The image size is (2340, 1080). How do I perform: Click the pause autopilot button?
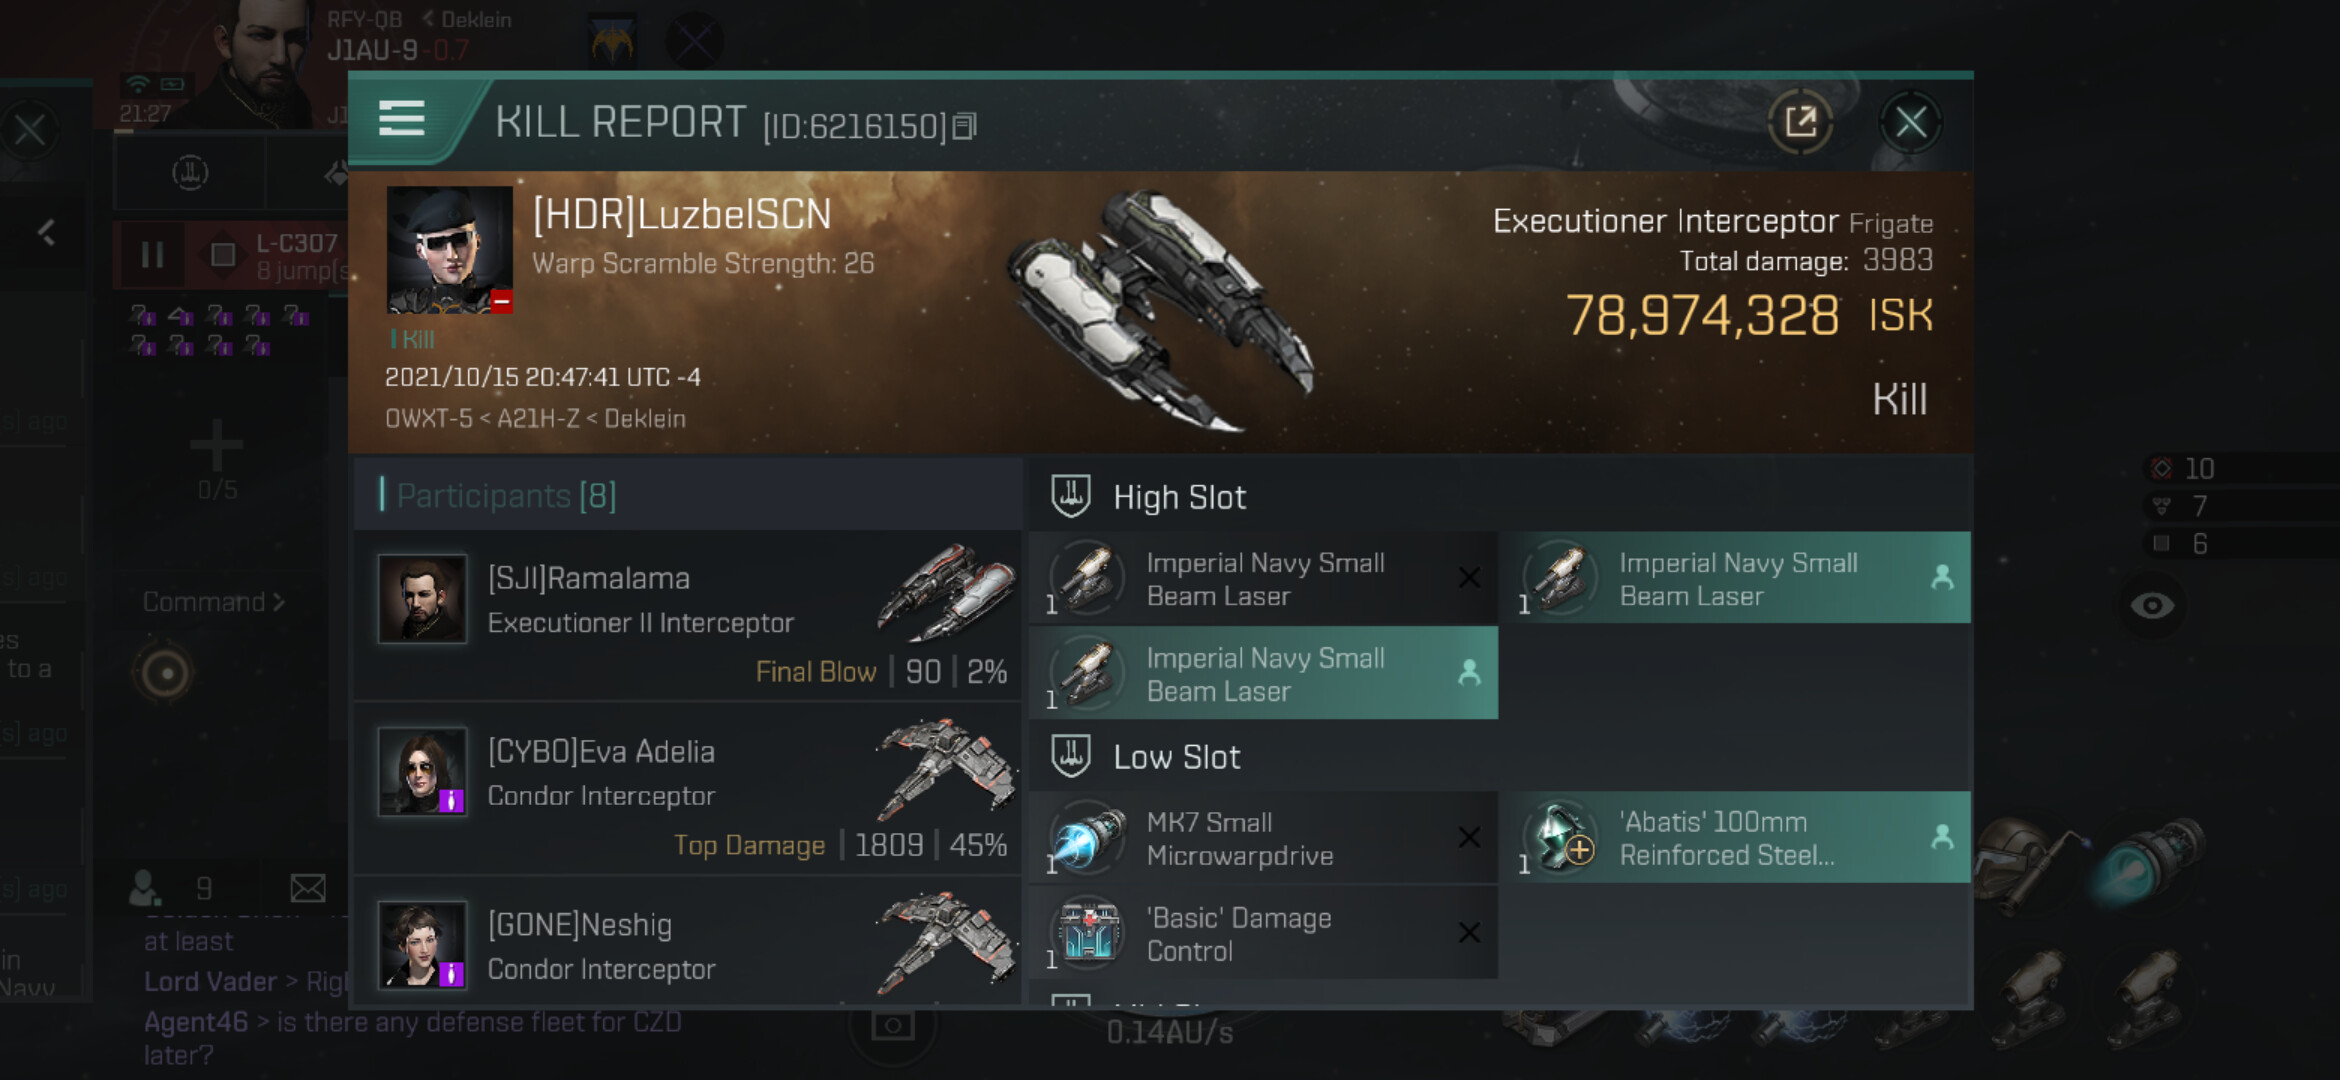(x=152, y=255)
